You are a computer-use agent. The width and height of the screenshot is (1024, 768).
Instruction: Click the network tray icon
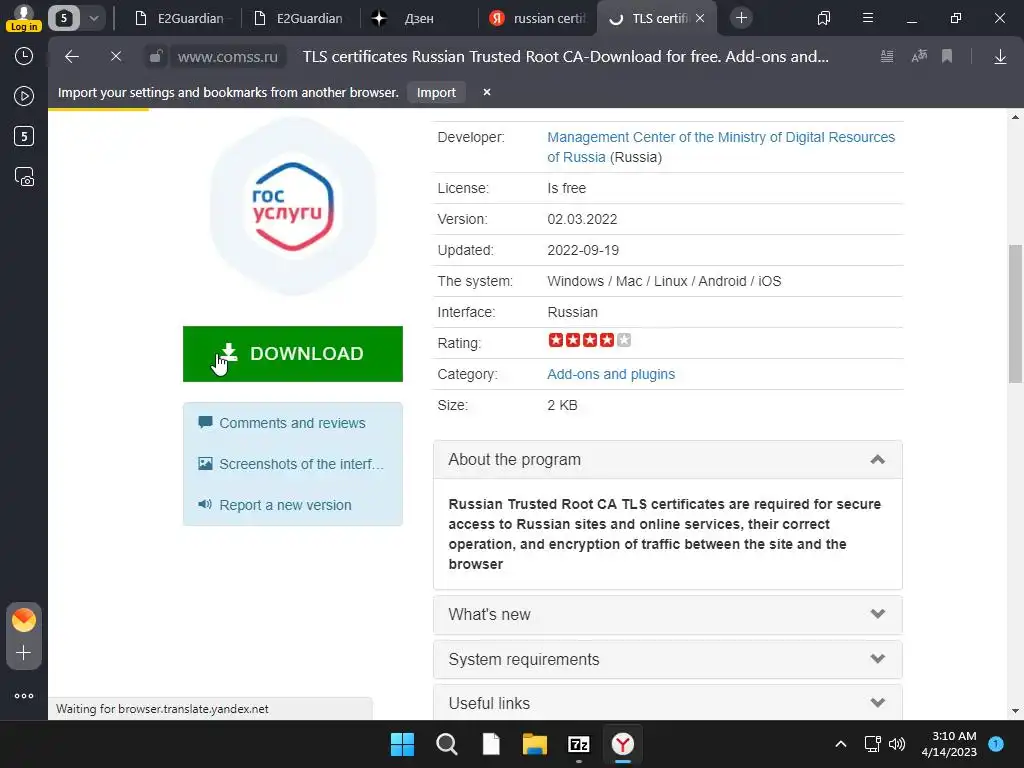pos(872,744)
